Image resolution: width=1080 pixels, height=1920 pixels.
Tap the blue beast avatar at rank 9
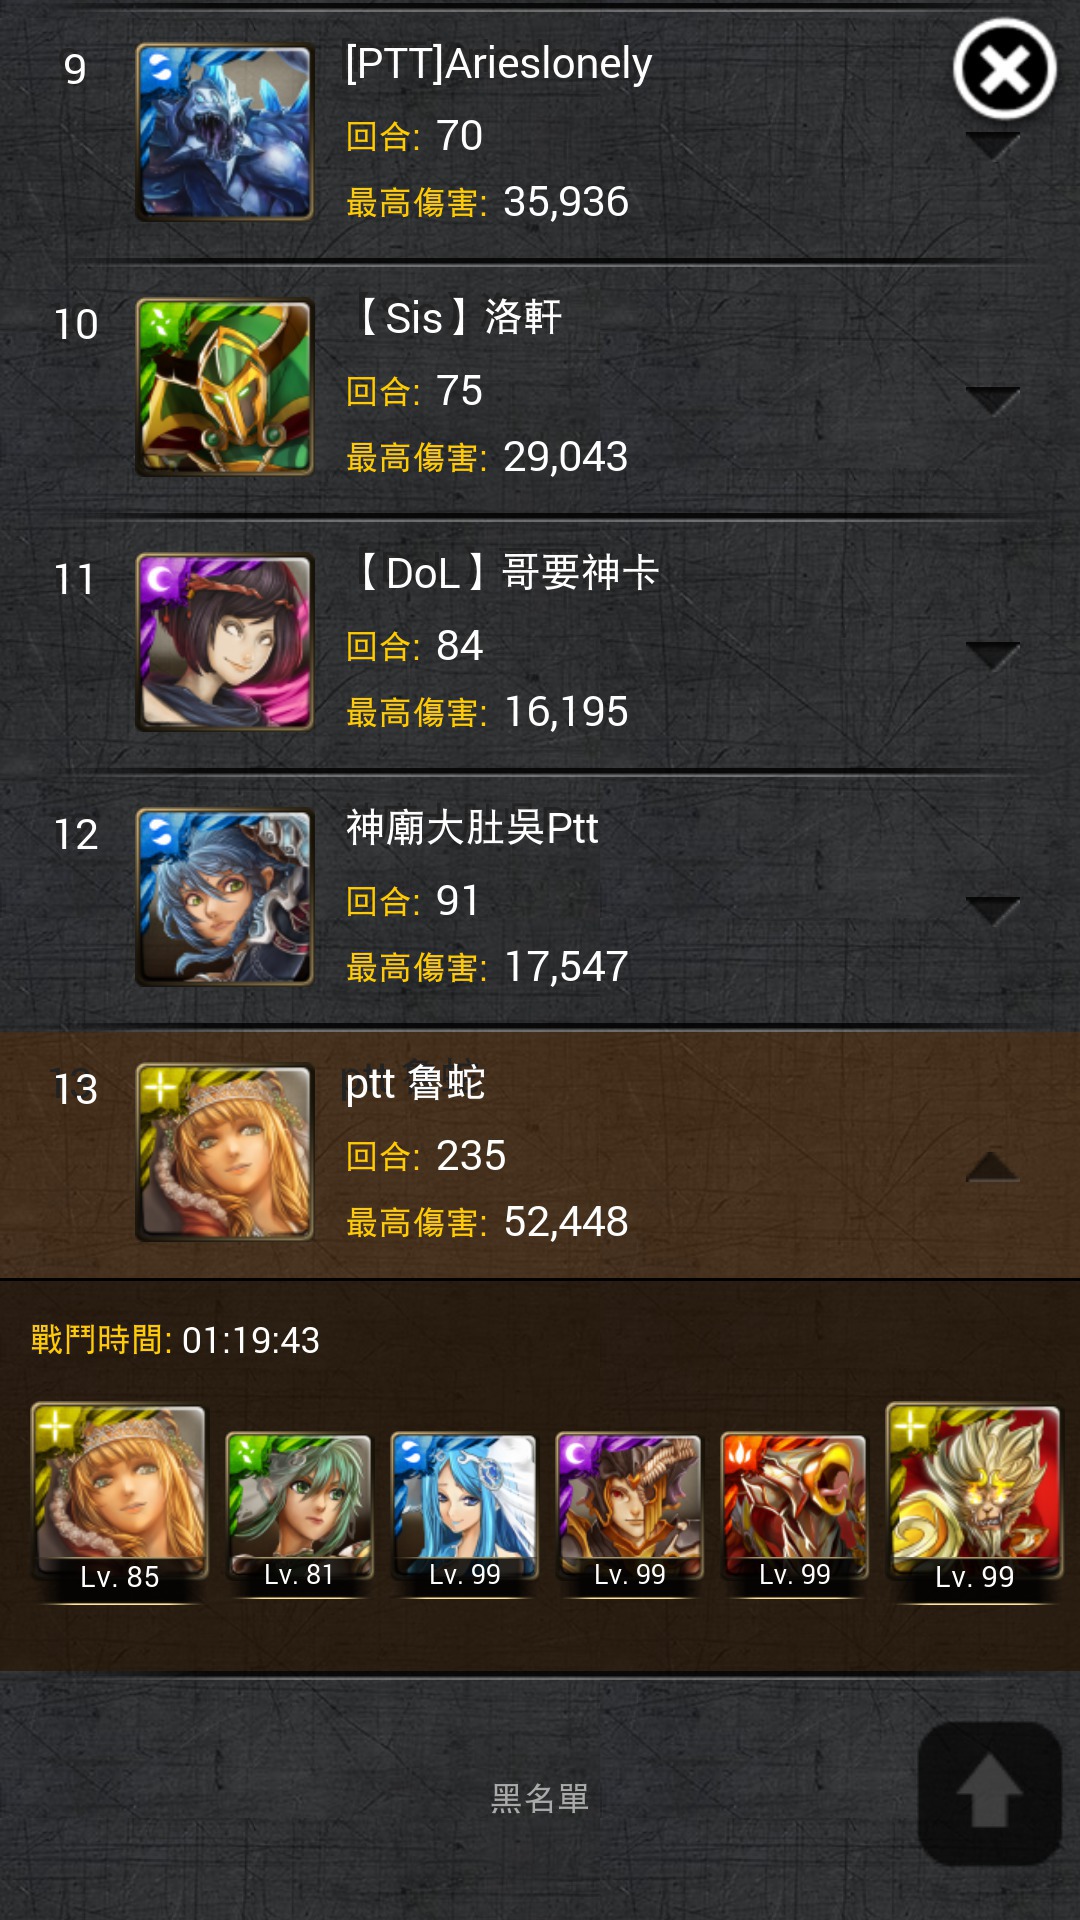(x=225, y=132)
